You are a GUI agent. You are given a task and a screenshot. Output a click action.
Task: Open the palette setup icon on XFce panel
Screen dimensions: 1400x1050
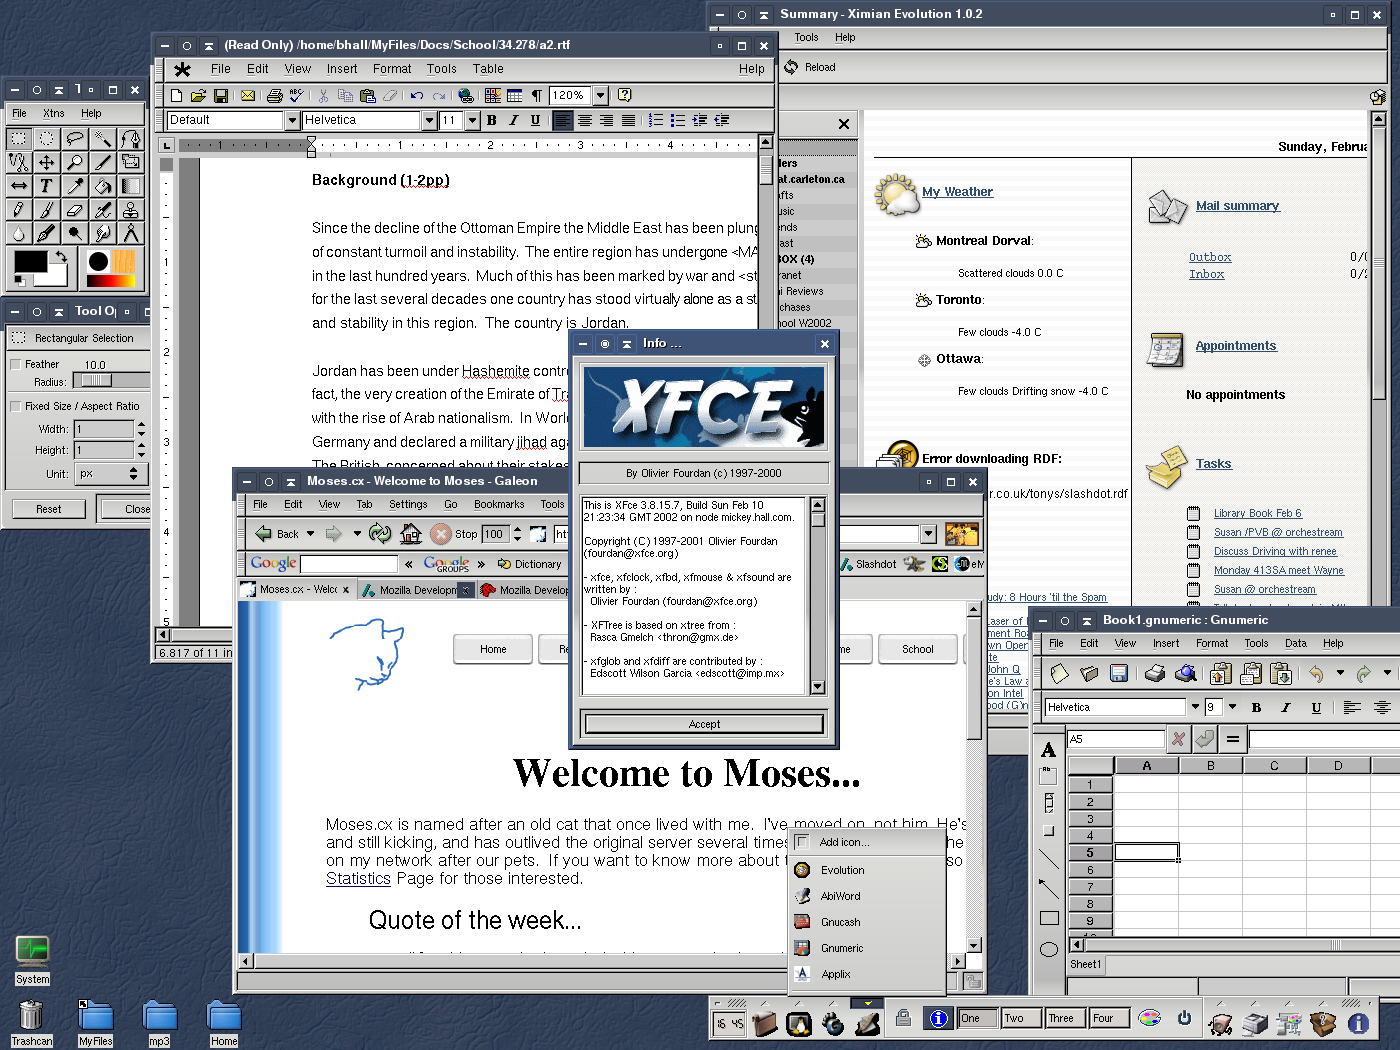[1150, 1018]
